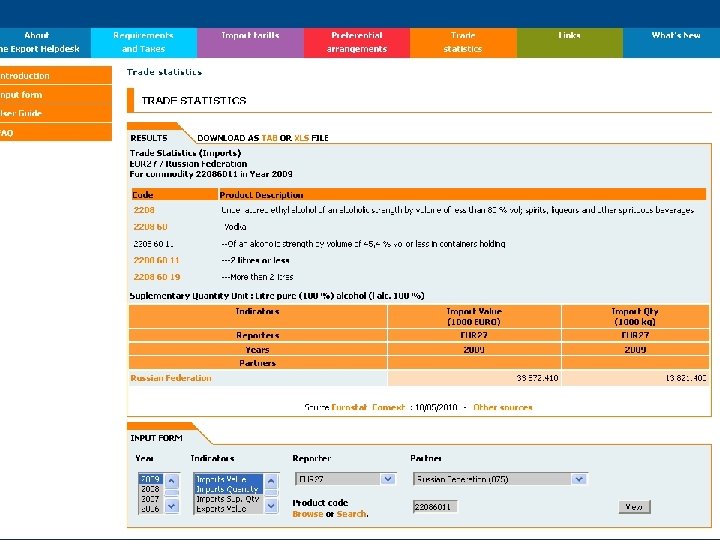Select Imports Sup. Qty indicator
Screen dimensions: 720x540
coord(228,499)
